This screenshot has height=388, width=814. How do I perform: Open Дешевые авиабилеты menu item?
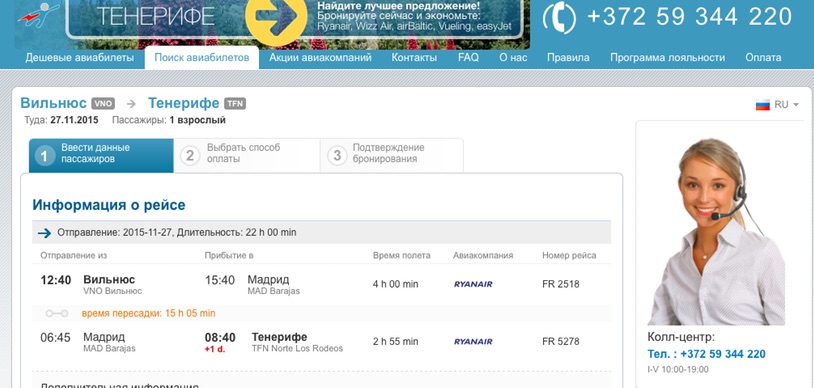pos(79,58)
